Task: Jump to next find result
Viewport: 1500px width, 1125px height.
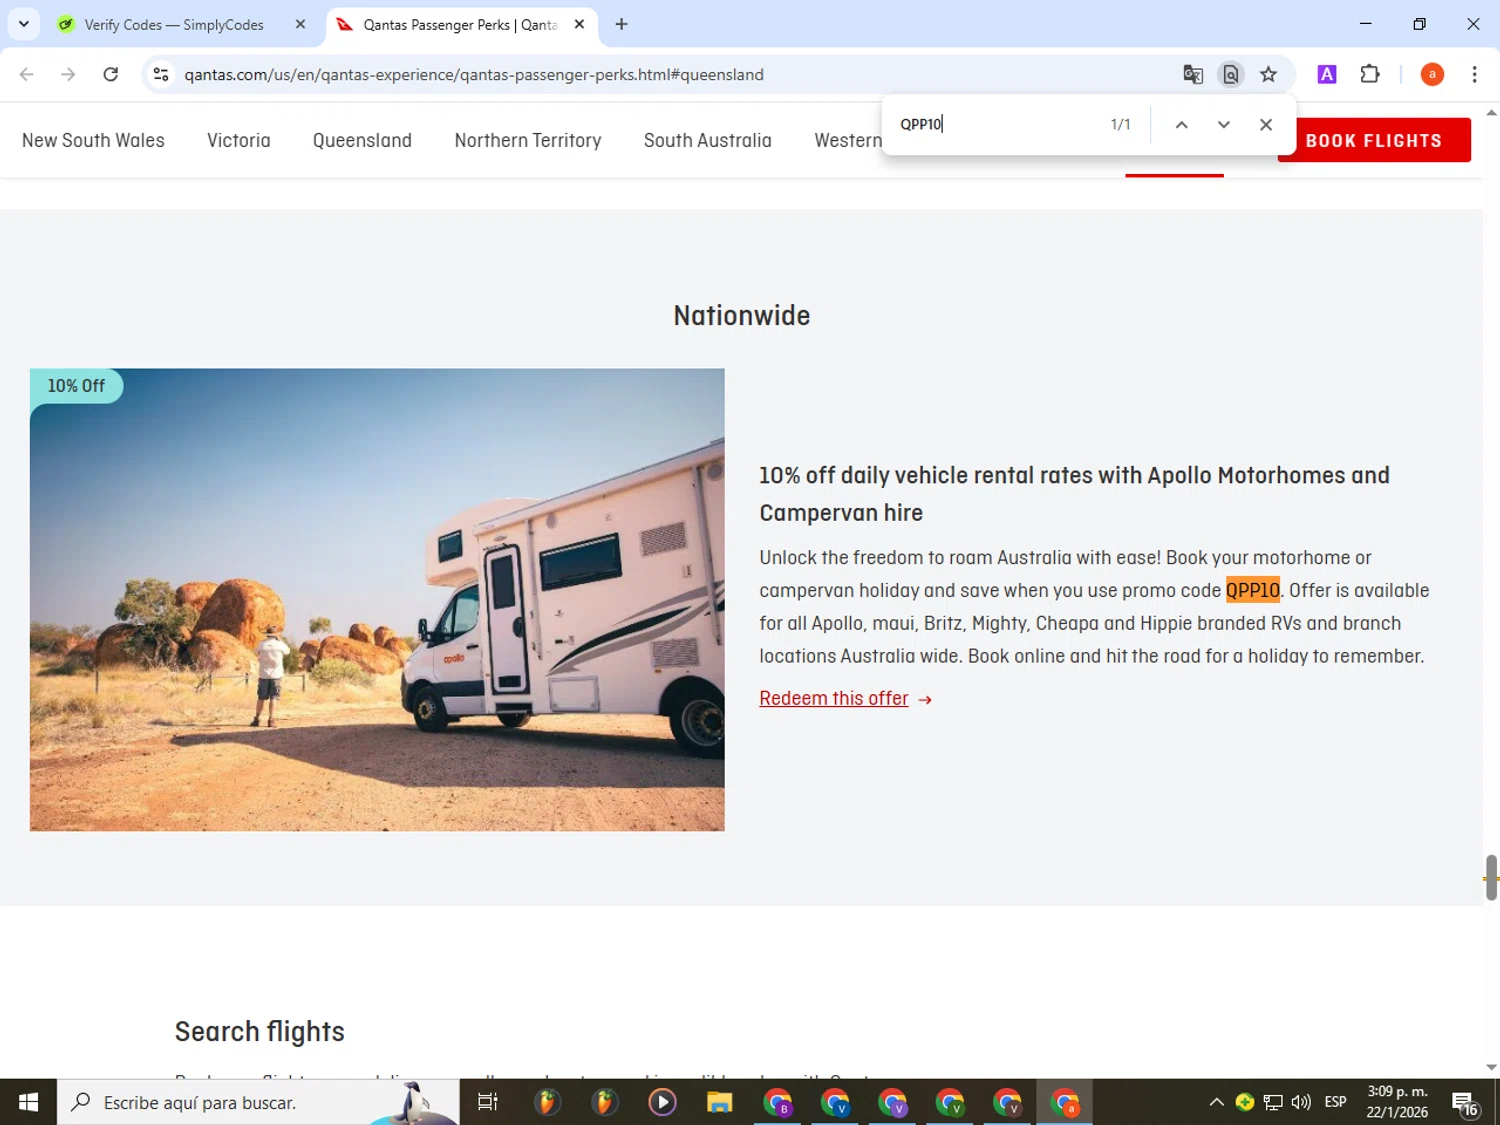Action: [x=1223, y=125]
